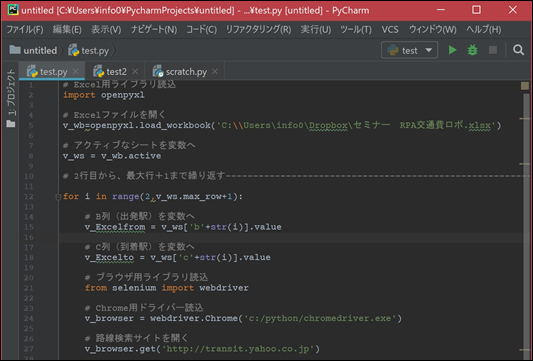Viewport: 533px width, 361px height.
Task: Open the ナビゲート(N) menu
Action: (x=154, y=30)
